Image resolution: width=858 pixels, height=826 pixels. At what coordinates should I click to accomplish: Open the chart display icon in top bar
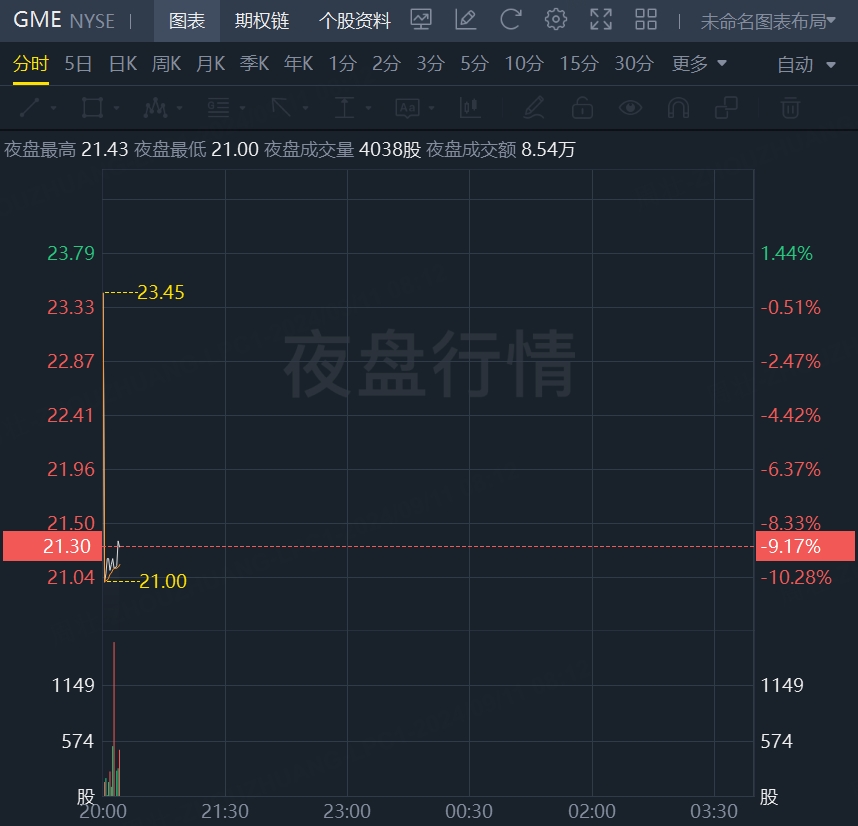[x=421, y=20]
